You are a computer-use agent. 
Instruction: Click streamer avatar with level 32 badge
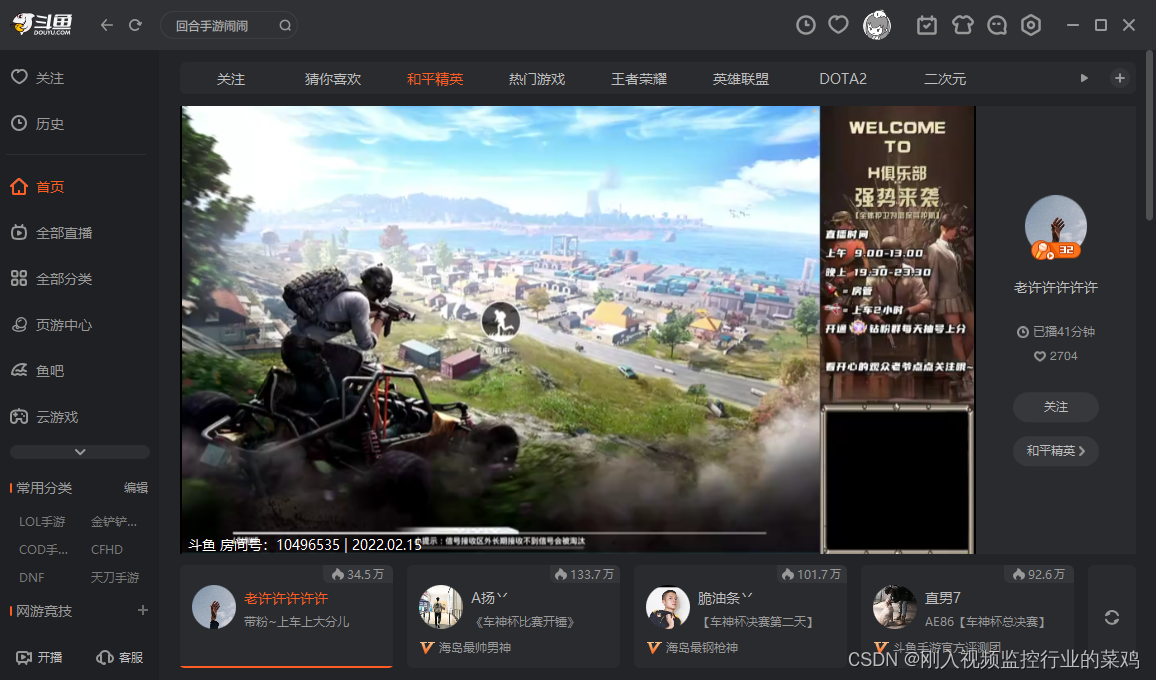tap(1056, 227)
